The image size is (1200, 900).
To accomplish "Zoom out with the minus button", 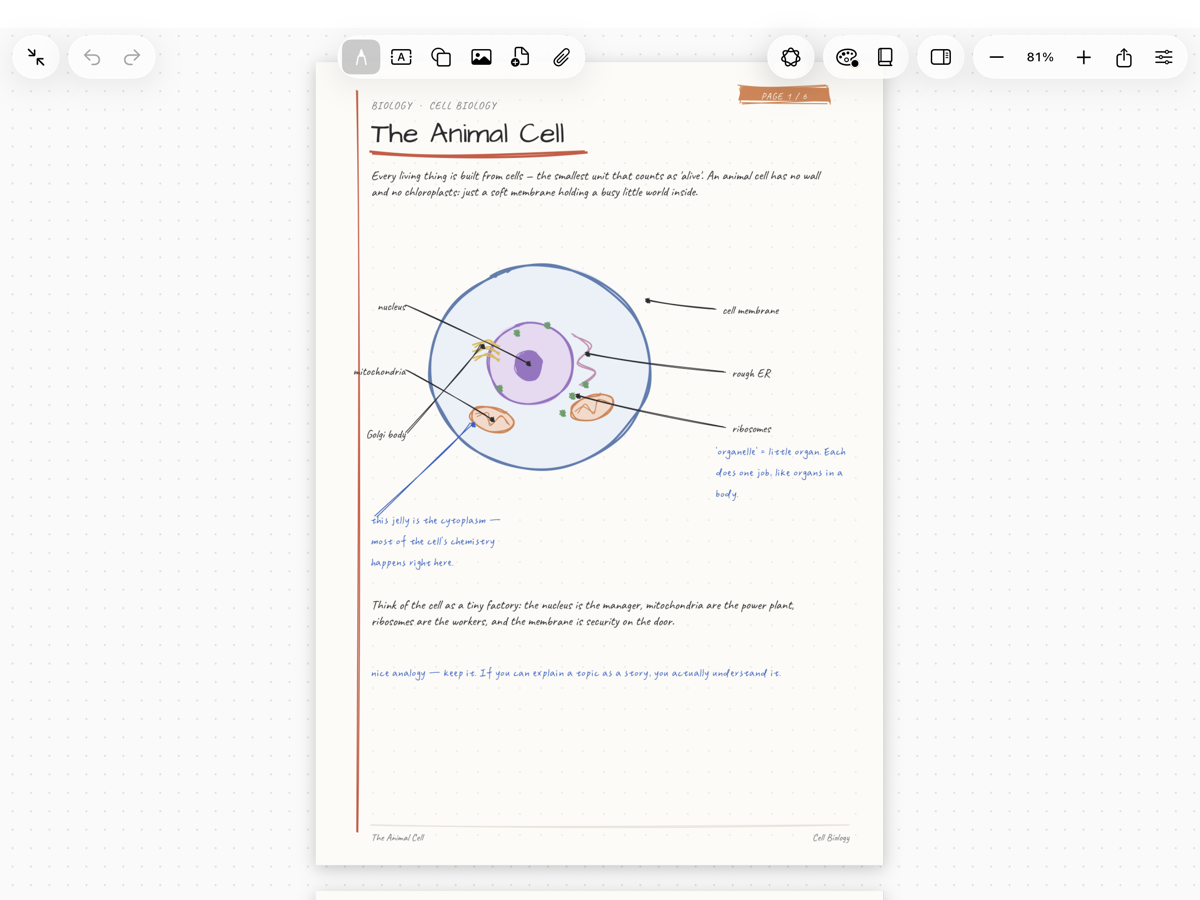I will pos(996,57).
